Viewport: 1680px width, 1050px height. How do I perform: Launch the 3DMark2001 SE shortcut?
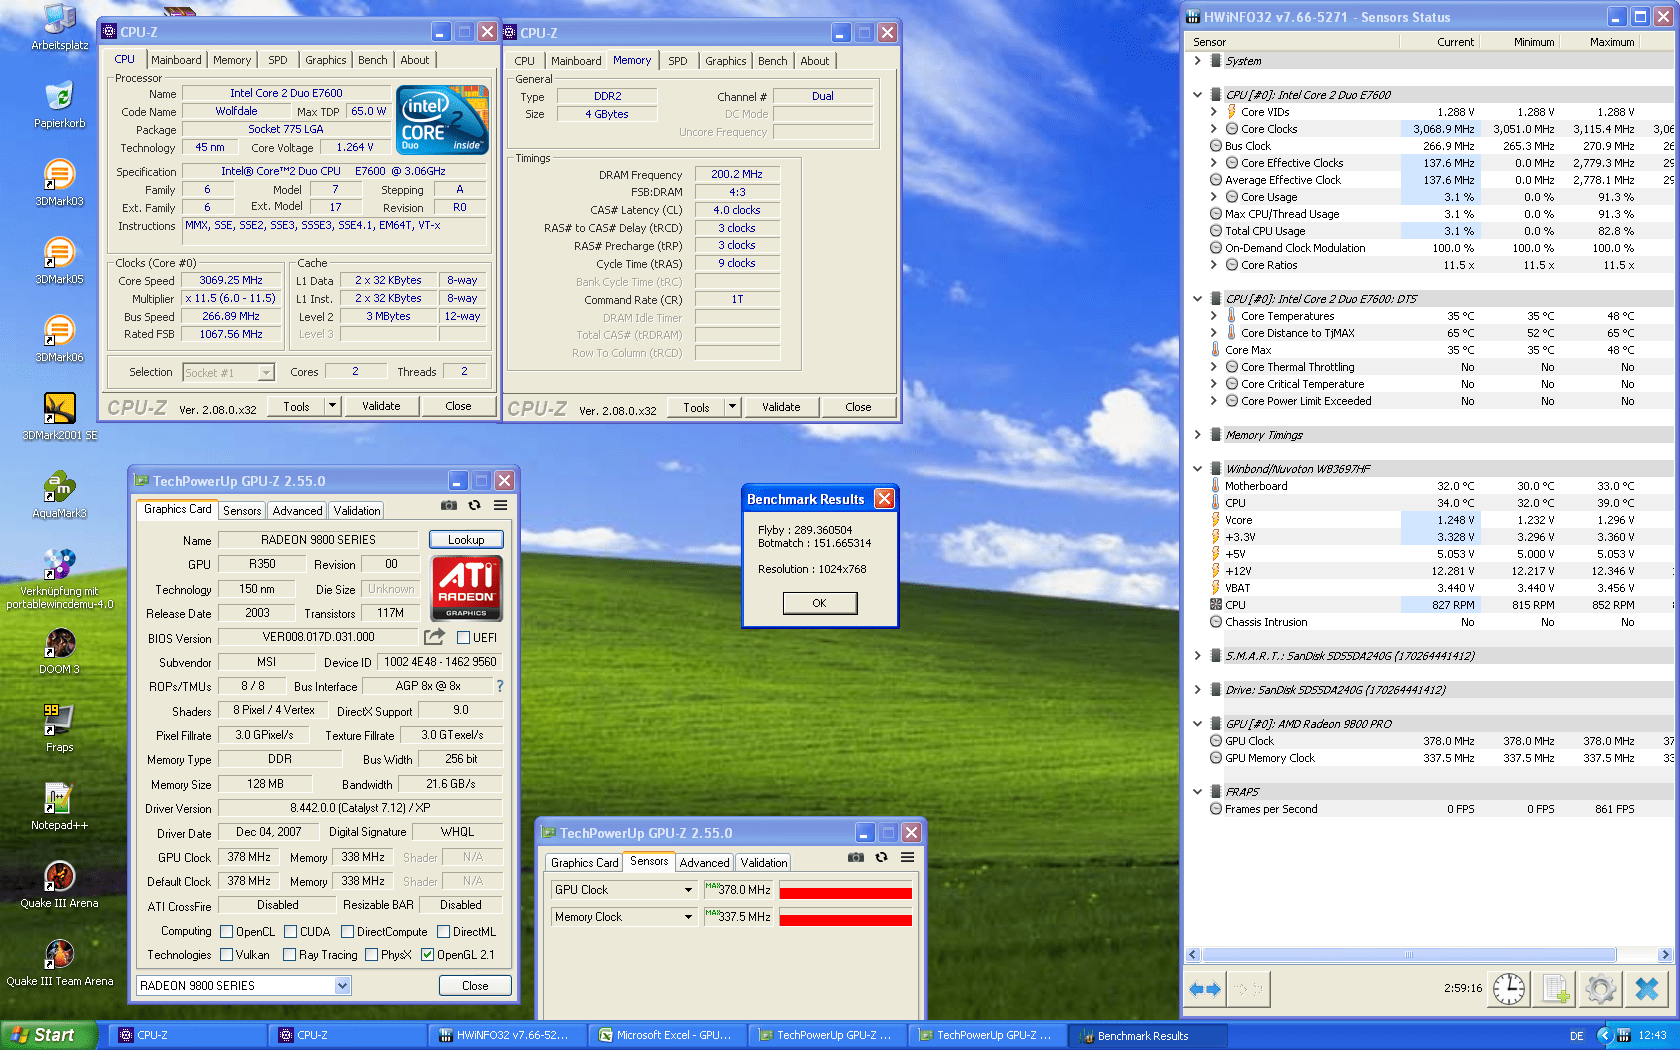(59, 416)
